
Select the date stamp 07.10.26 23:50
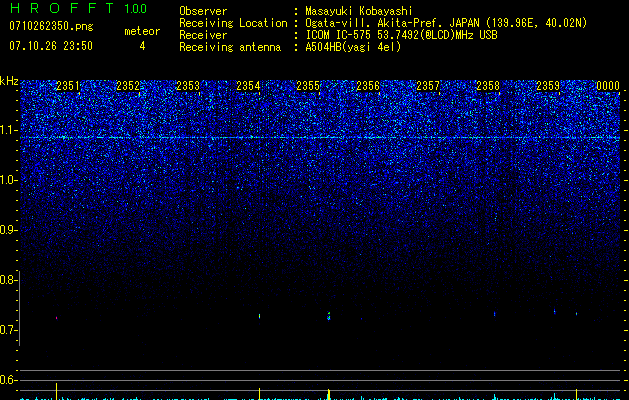pos(51,46)
